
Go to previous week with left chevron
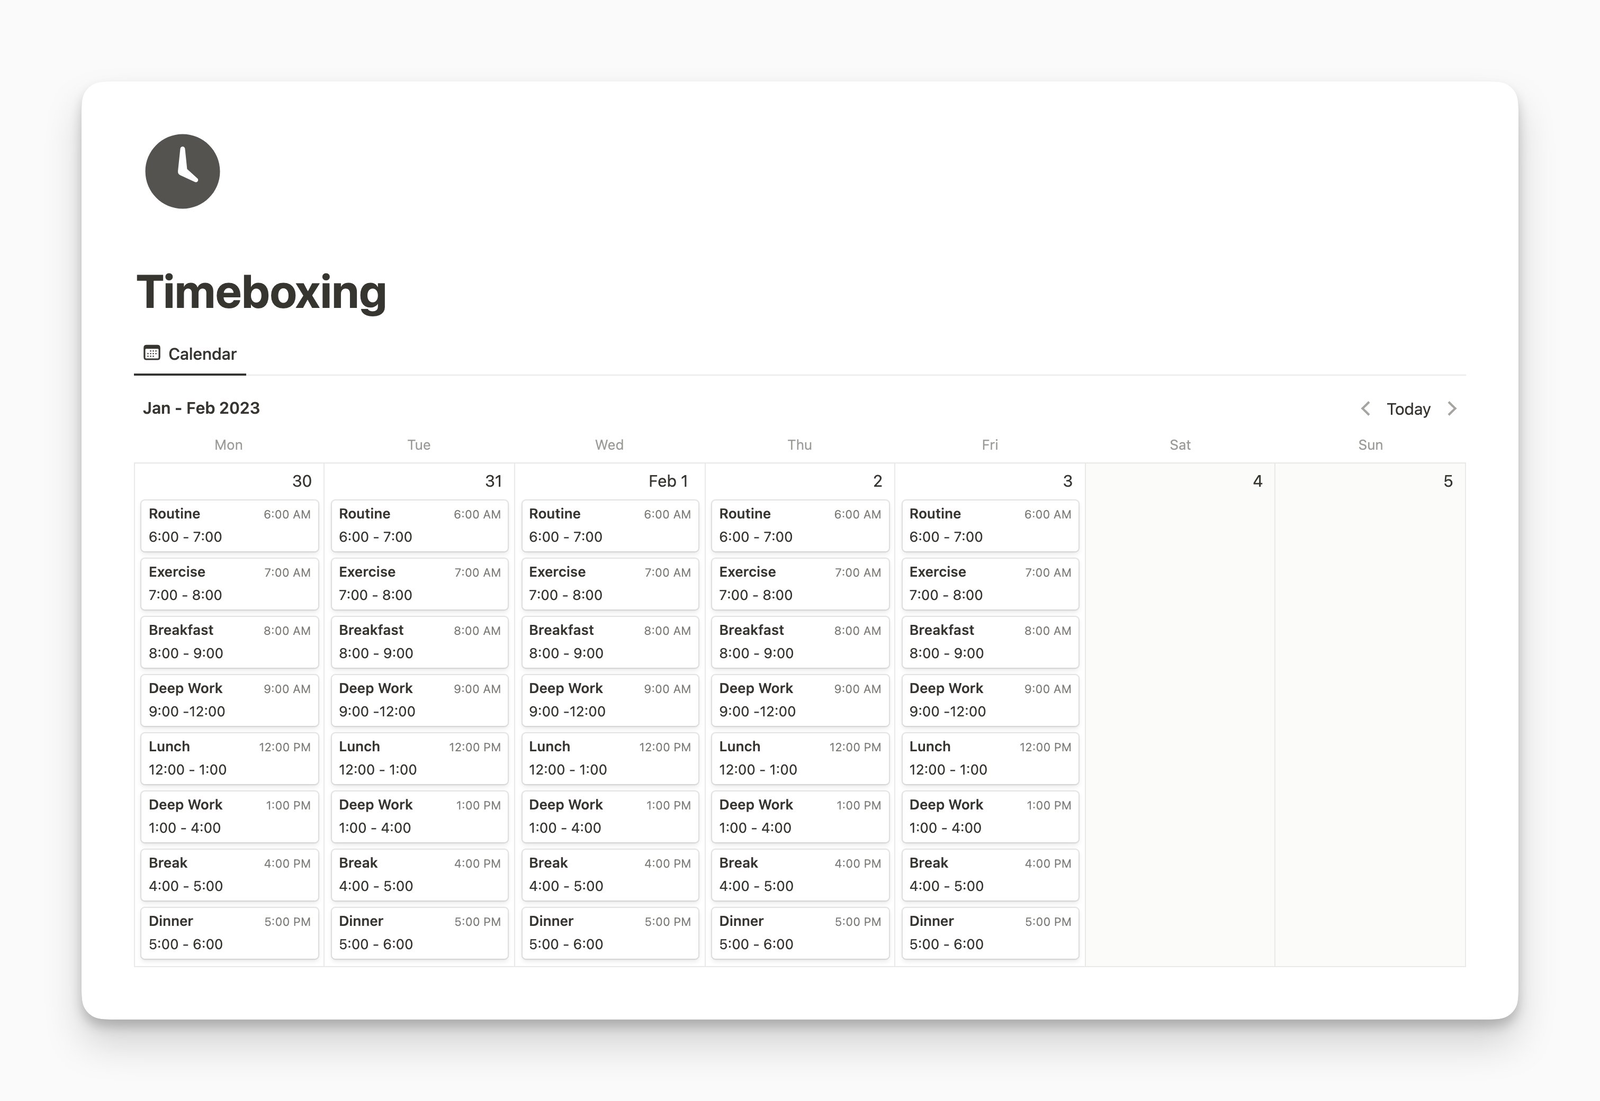point(1365,408)
